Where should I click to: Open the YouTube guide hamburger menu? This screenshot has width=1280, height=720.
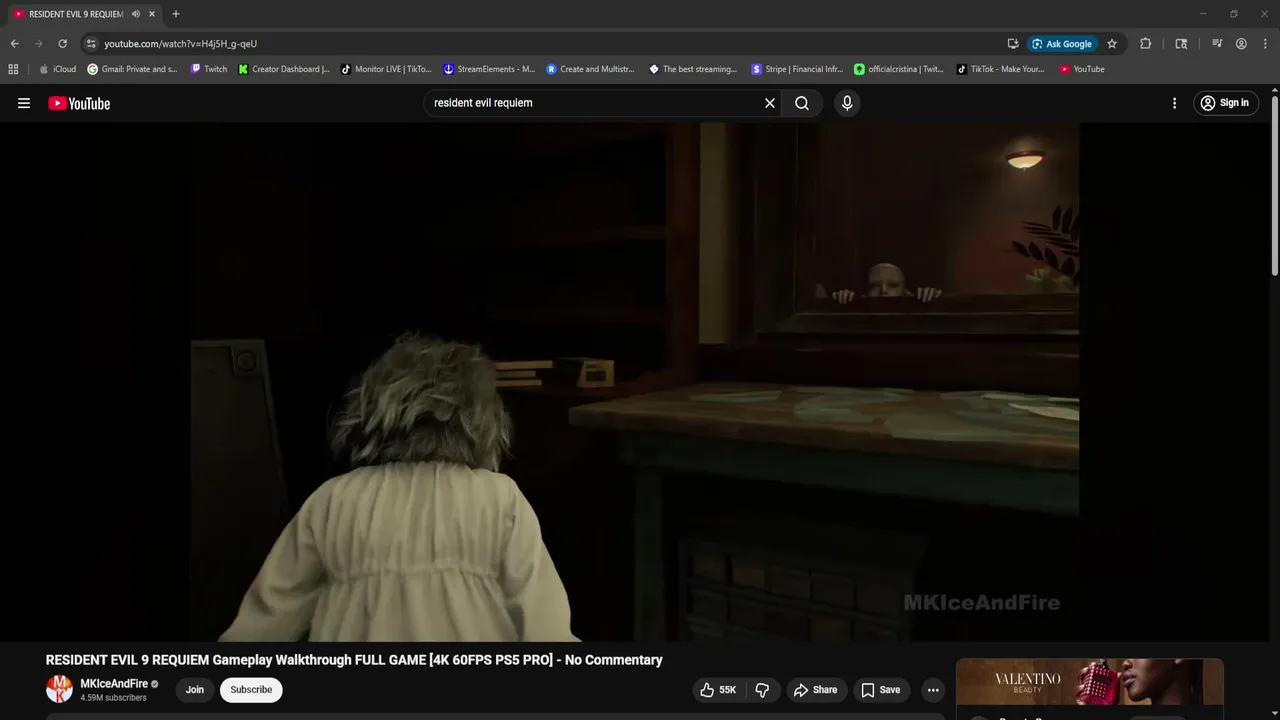point(24,103)
